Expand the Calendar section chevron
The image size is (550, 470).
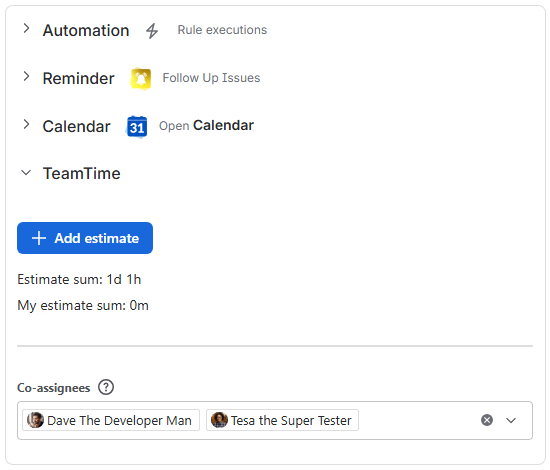(26, 124)
